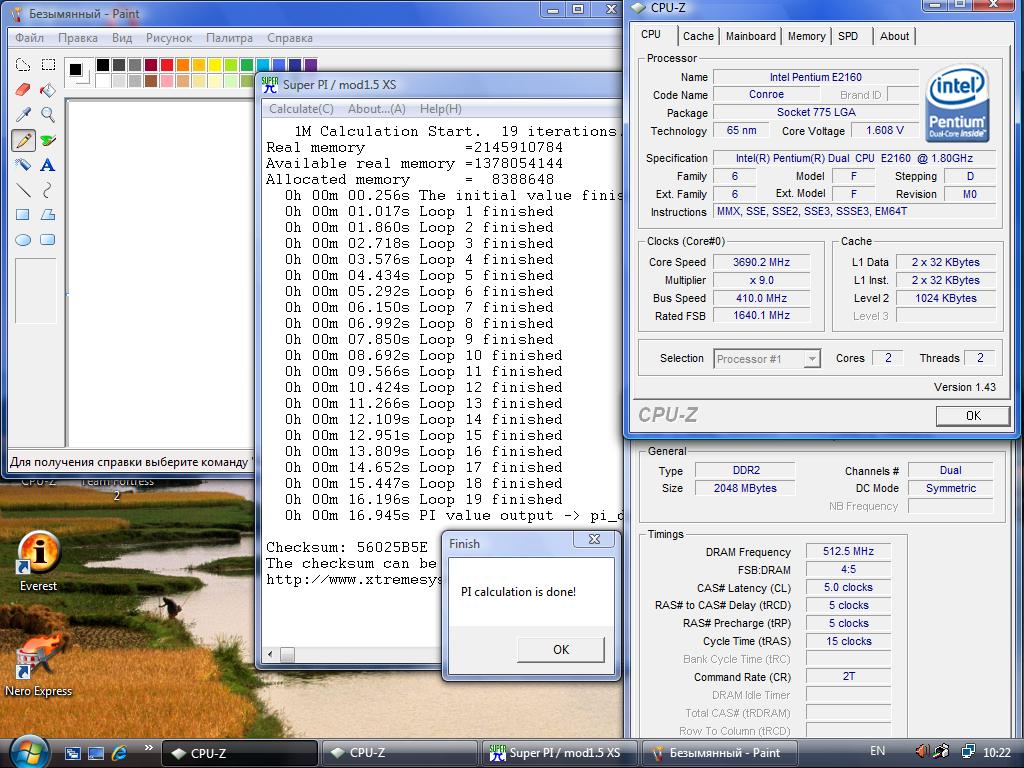Open the Справка menu in Paint
This screenshot has height=768, width=1024.
[x=289, y=38]
